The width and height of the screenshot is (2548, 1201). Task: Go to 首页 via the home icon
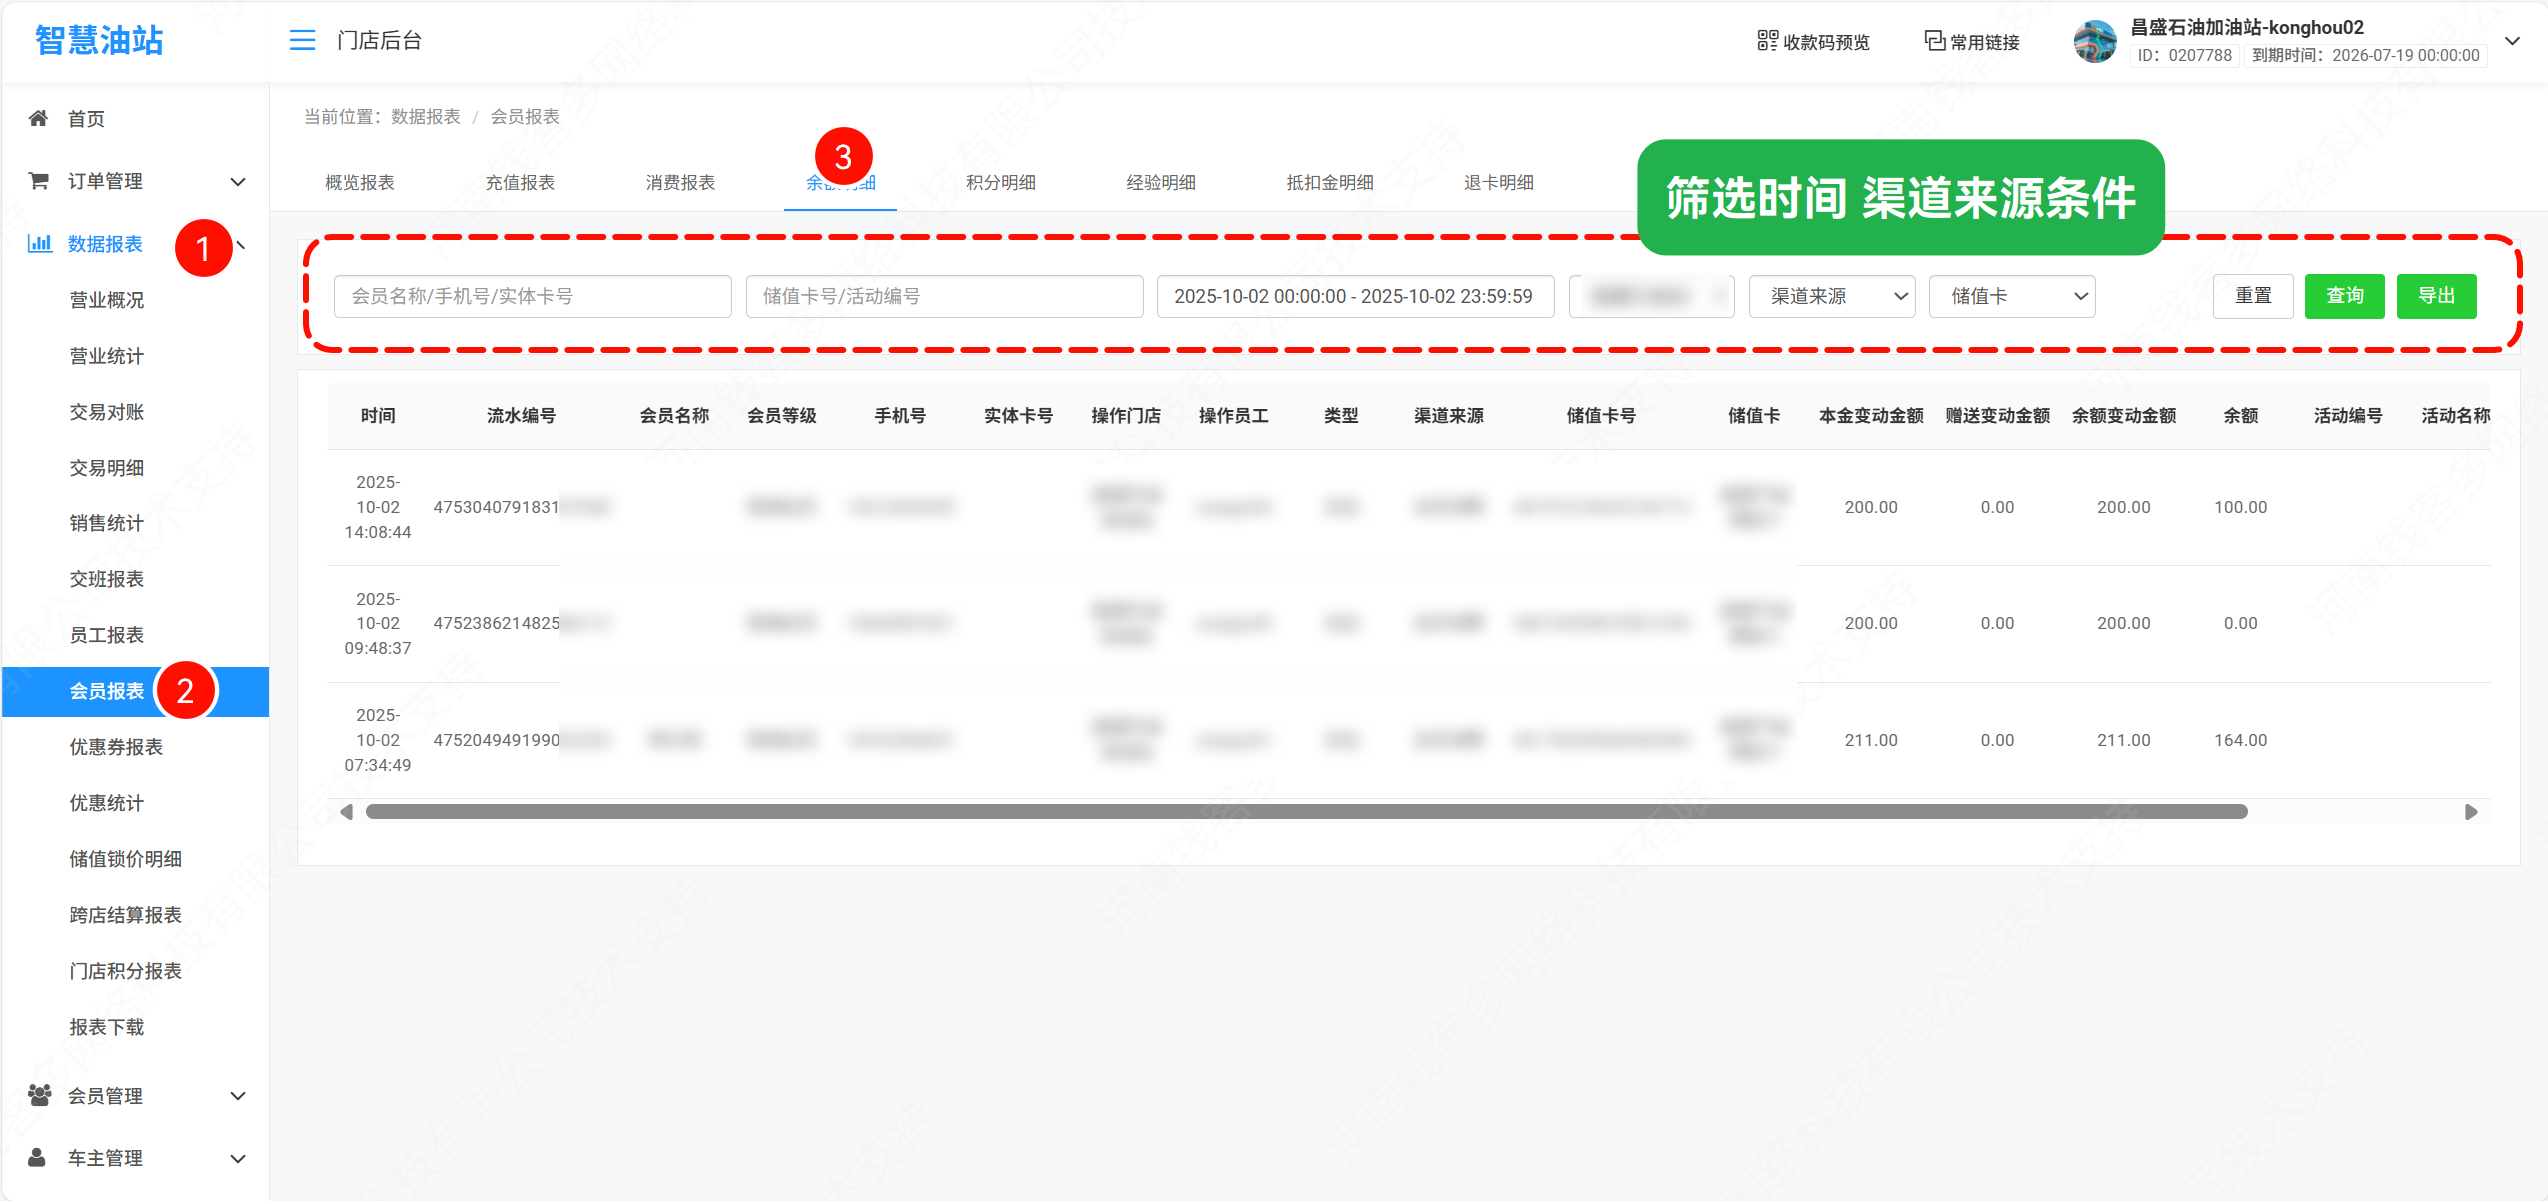[x=39, y=118]
